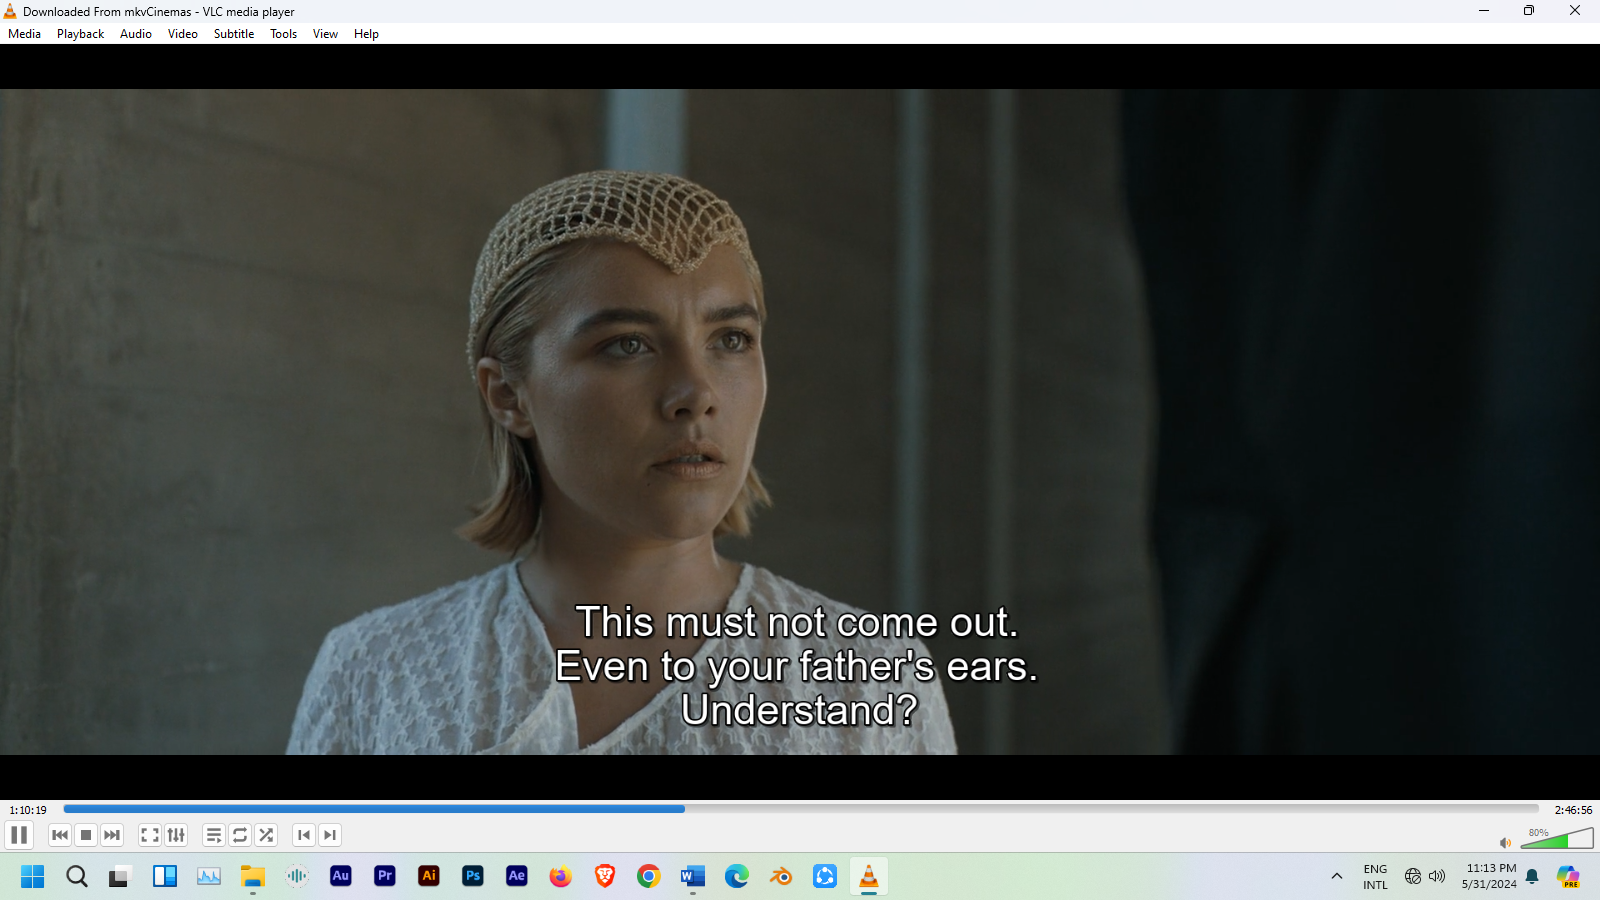Open the Playback menu
The height and width of the screenshot is (900, 1600).
(80, 34)
